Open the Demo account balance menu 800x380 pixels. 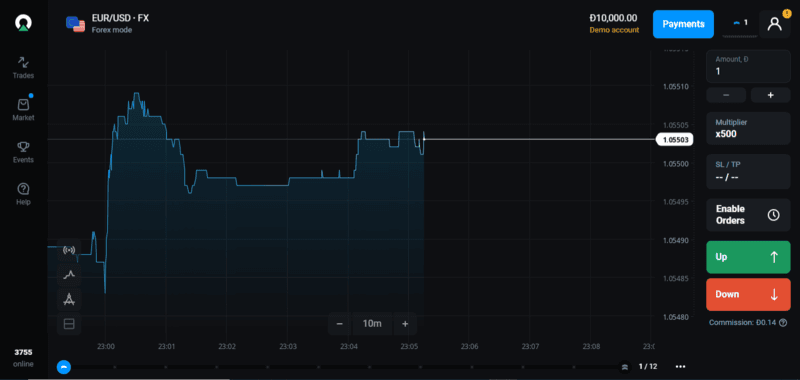[x=614, y=23]
